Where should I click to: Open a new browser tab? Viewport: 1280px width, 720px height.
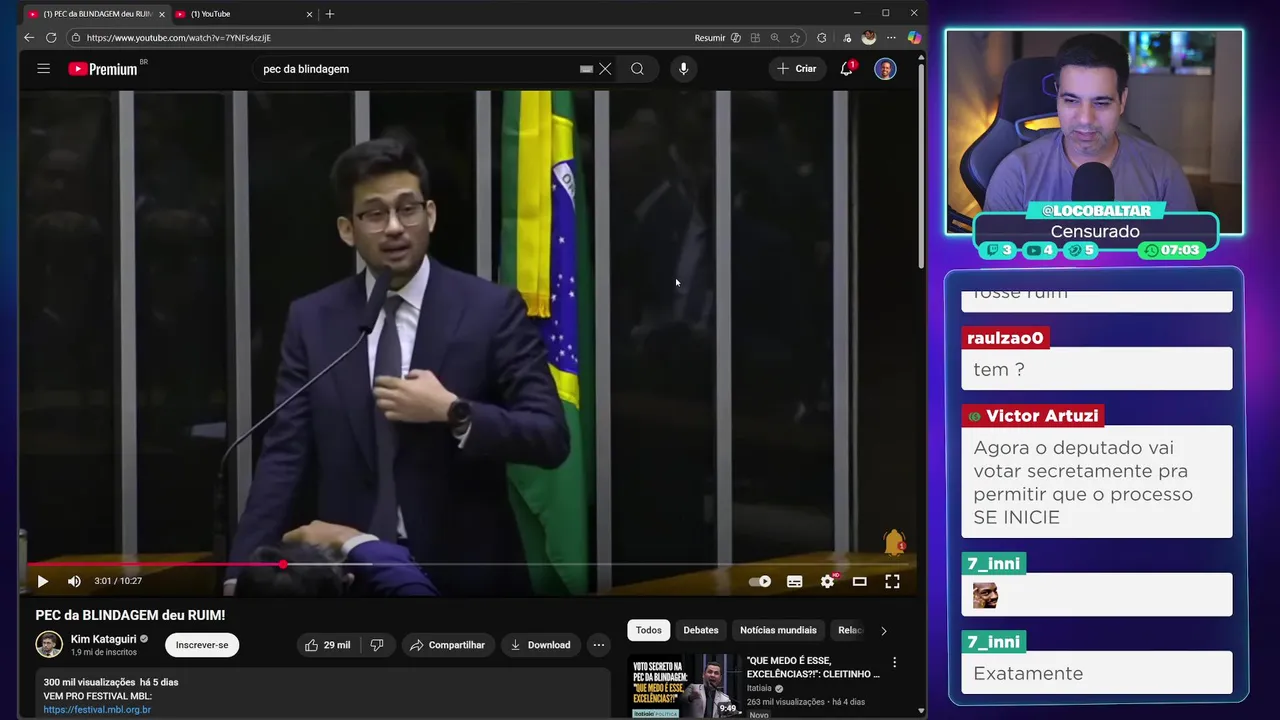pyautogui.click(x=330, y=14)
